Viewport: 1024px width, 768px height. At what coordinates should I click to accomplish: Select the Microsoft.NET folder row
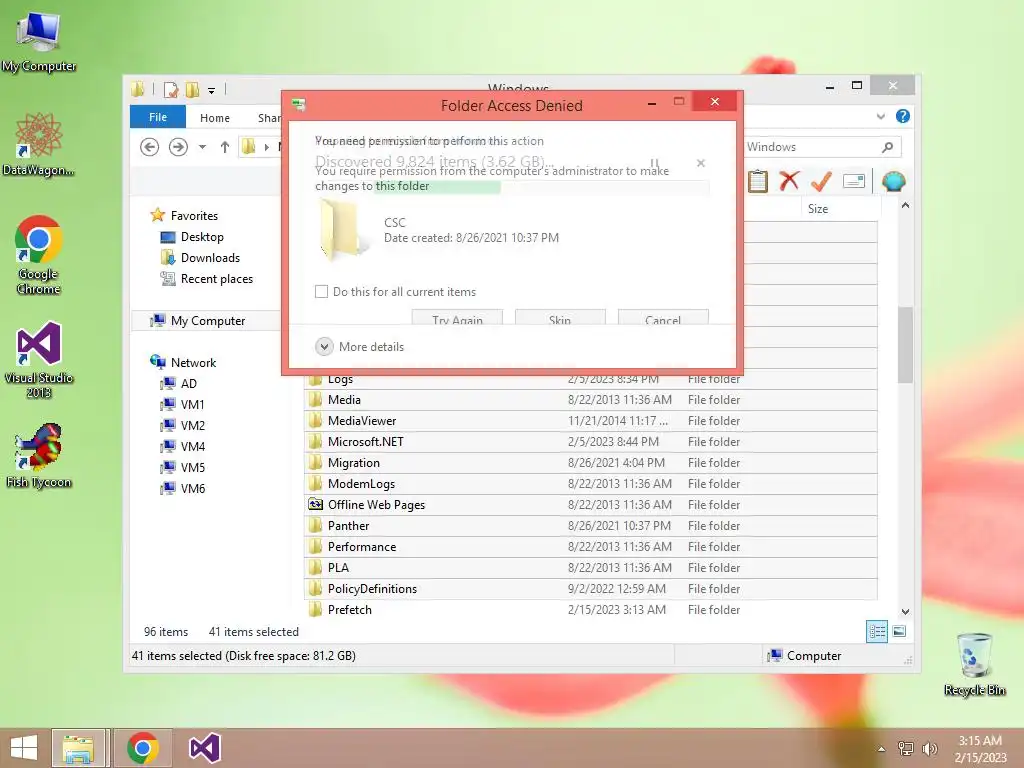click(590, 441)
